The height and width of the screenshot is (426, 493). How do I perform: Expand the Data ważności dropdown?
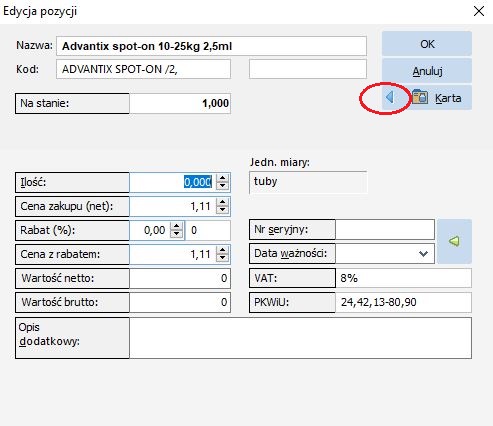pyautogui.click(x=423, y=254)
